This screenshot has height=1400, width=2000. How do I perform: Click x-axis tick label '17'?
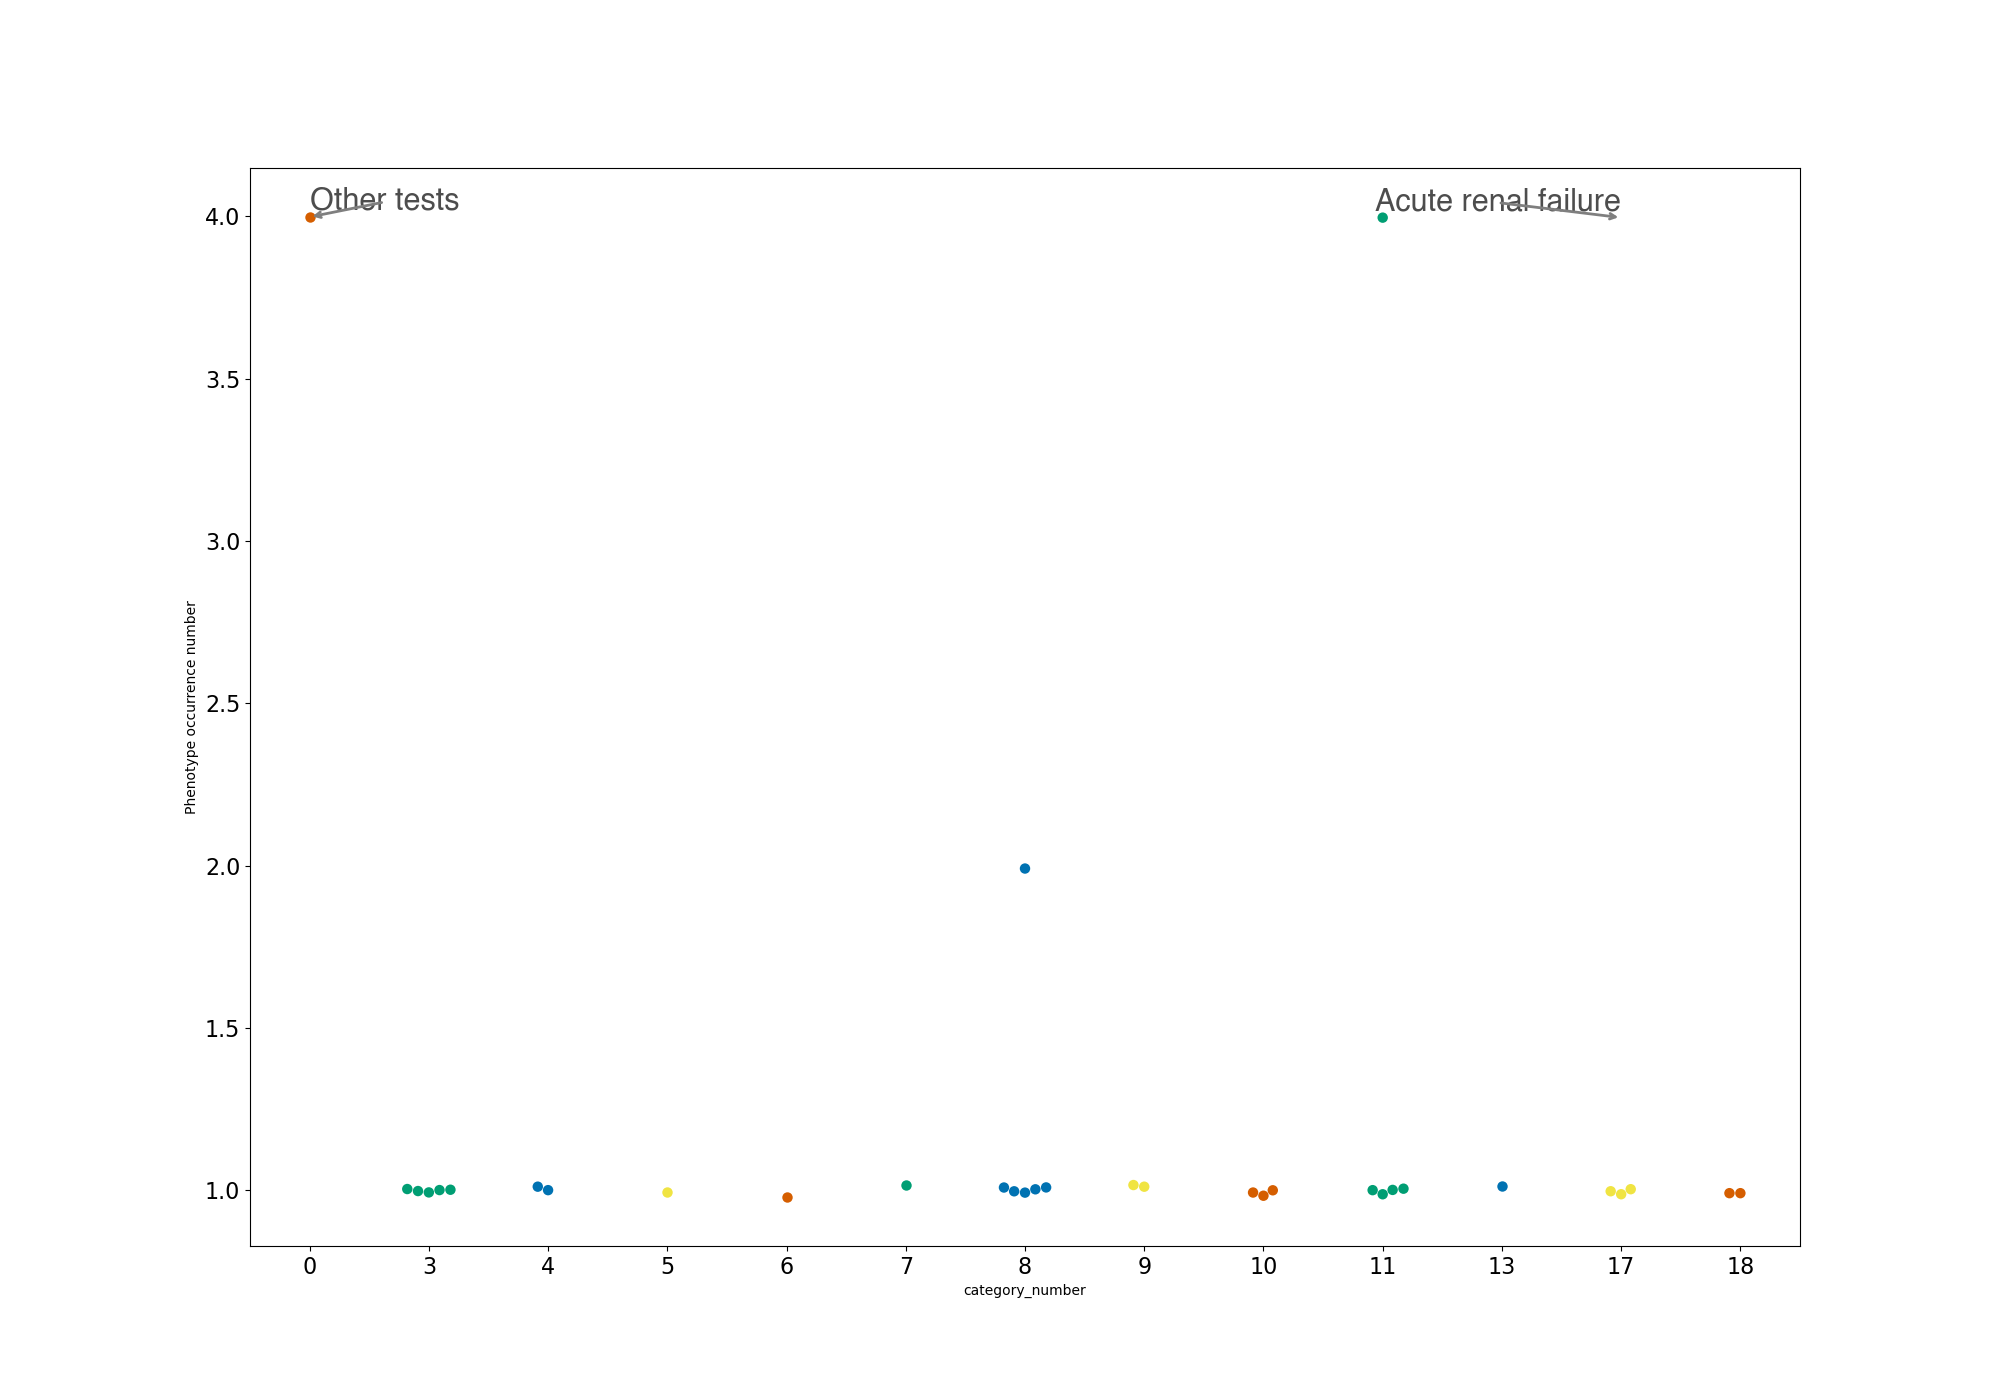tap(1621, 1266)
